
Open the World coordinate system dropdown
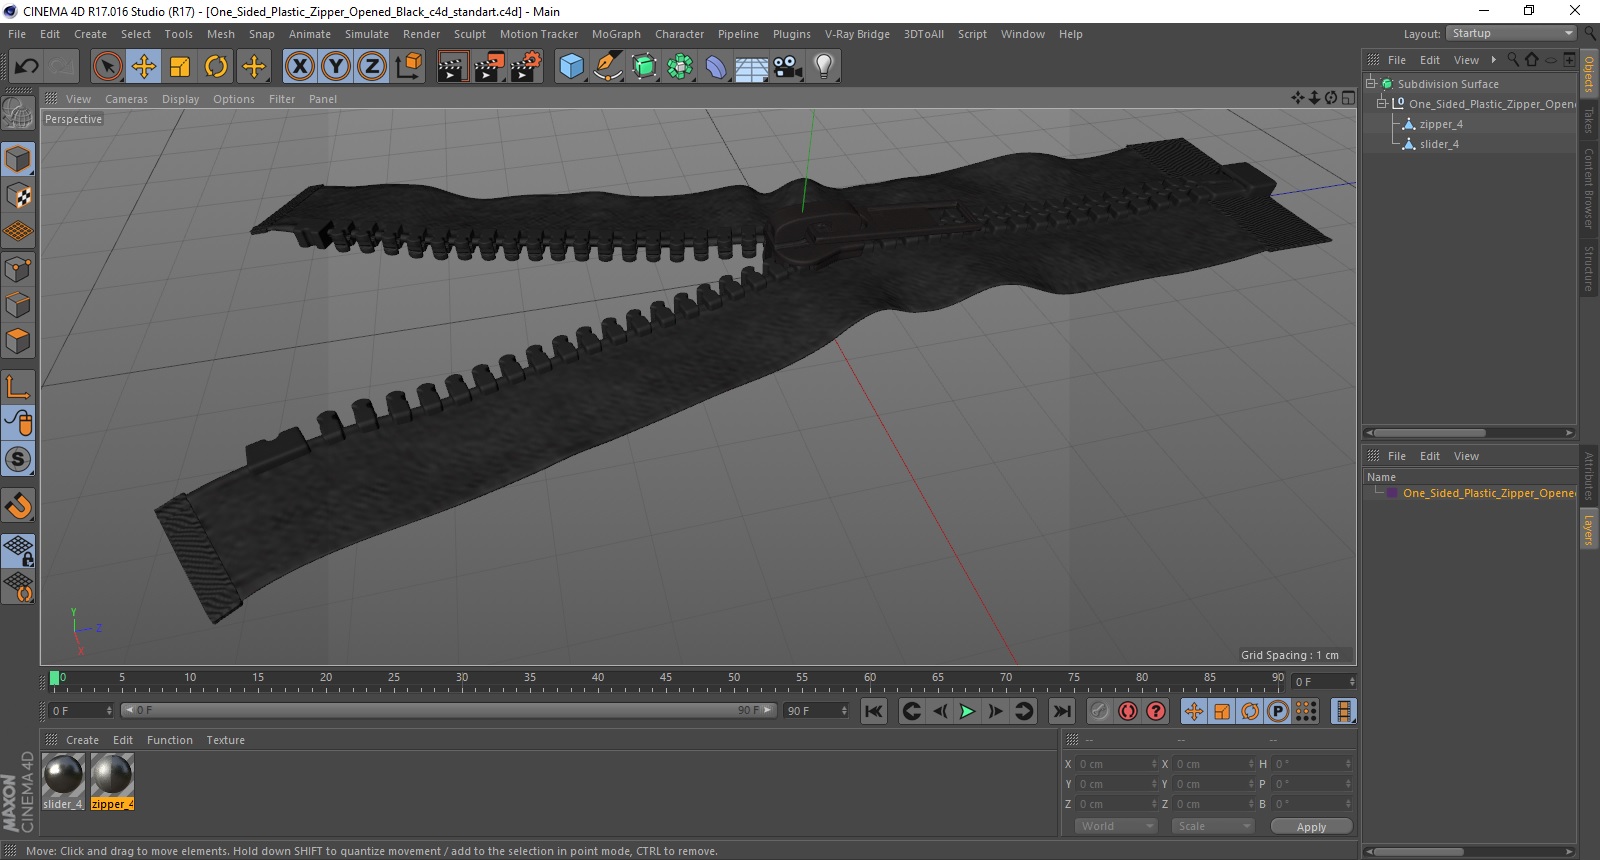(x=1116, y=826)
